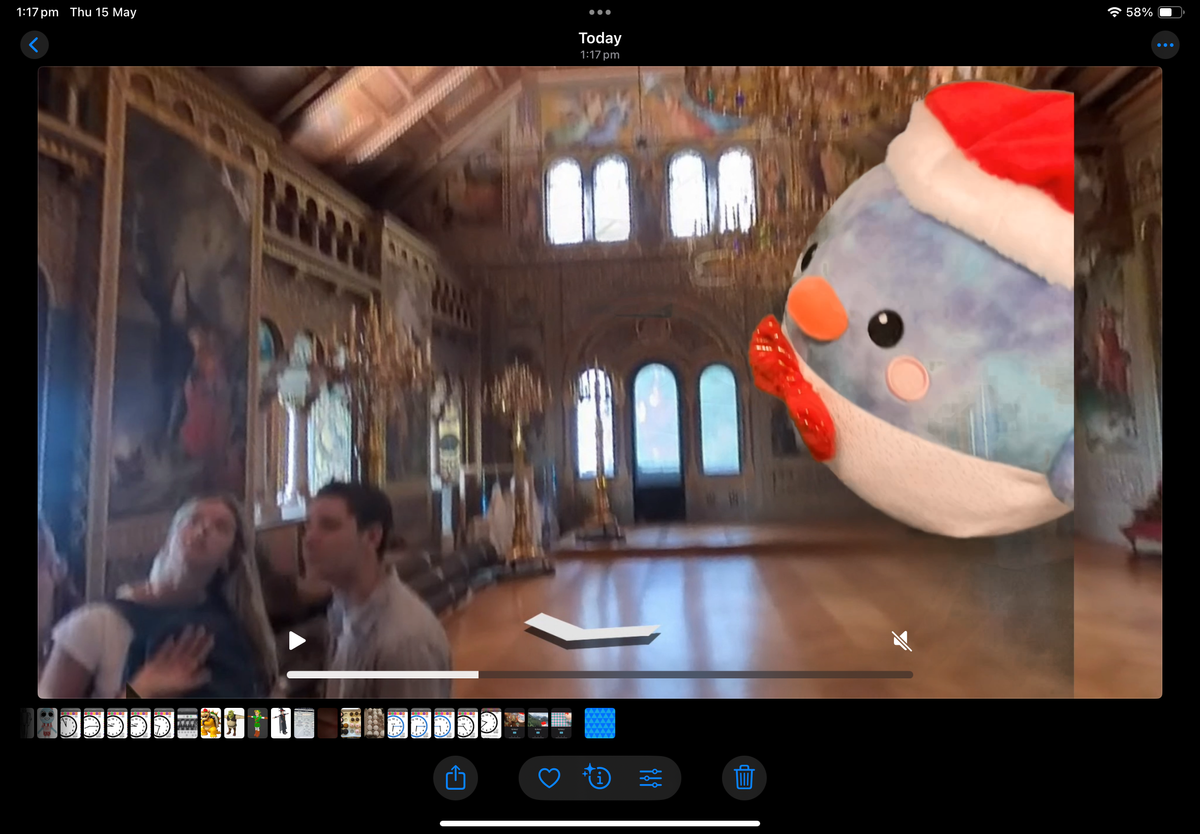Screen dimensions: 1200x834
Task: Select the Shrek character thumbnail
Action: (234, 723)
